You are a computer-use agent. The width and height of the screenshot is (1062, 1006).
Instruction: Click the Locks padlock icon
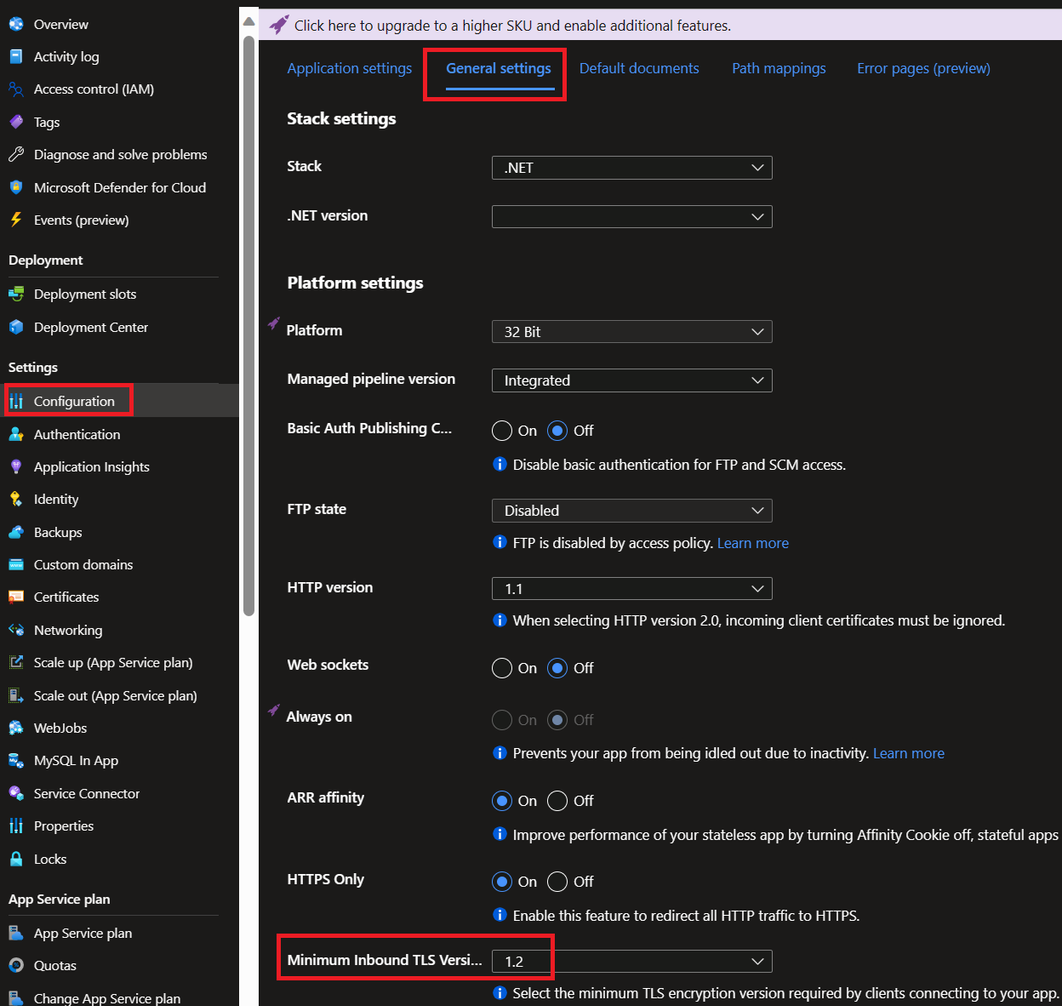pyautogui.click(x=16, y=859)
